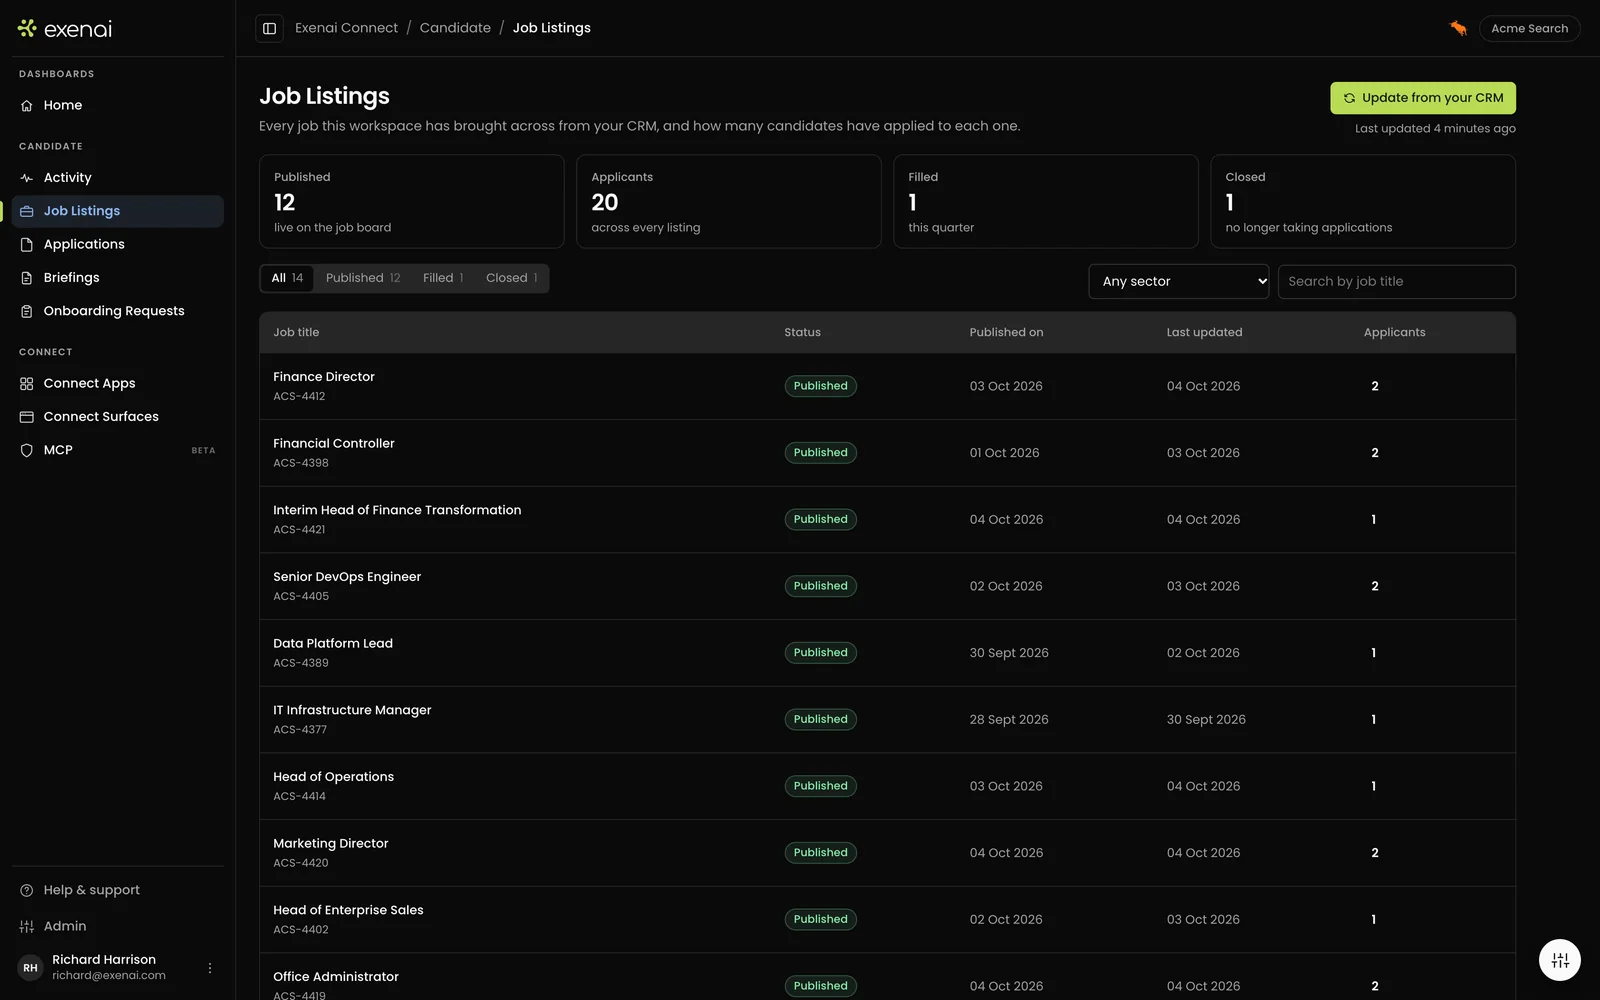Click the MCP shield icon
The width and height of the screenshot is (1600, 1000).
click(27, 450)
